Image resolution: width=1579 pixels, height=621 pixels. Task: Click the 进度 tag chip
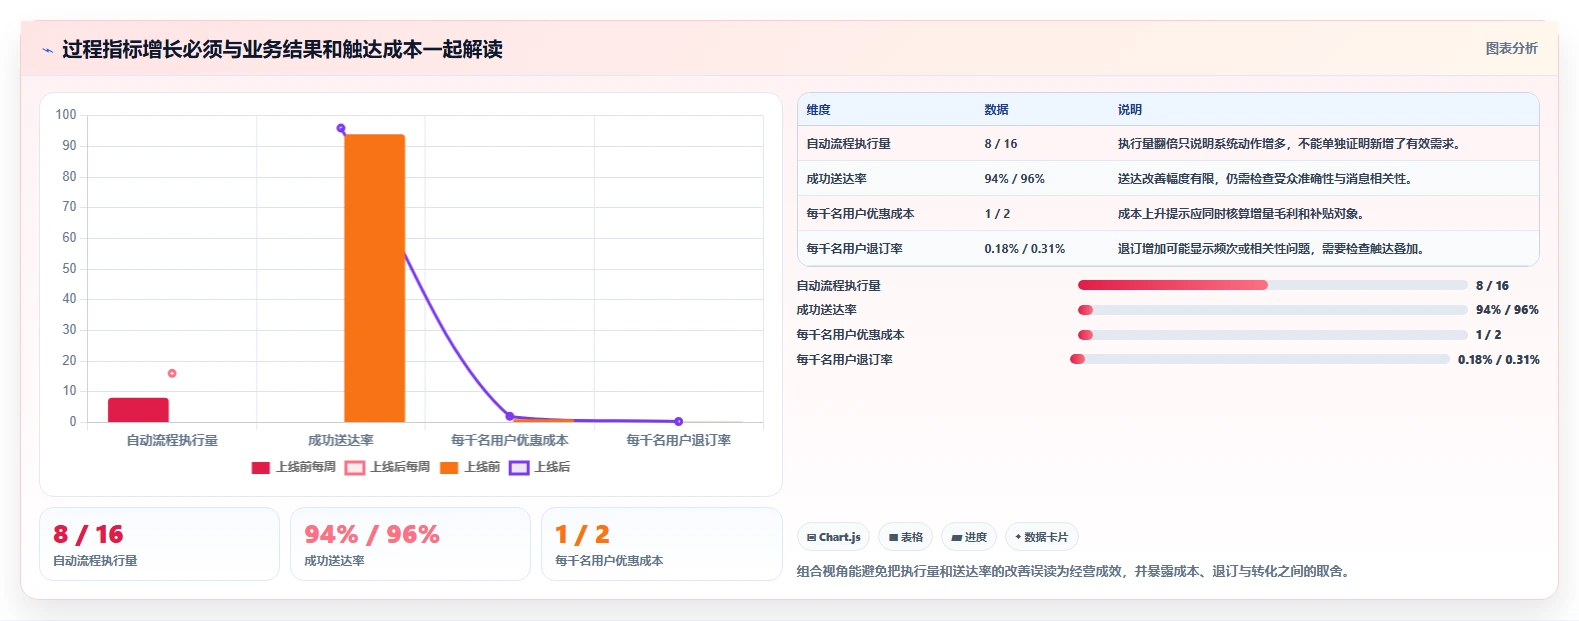(x=969, y=537)
